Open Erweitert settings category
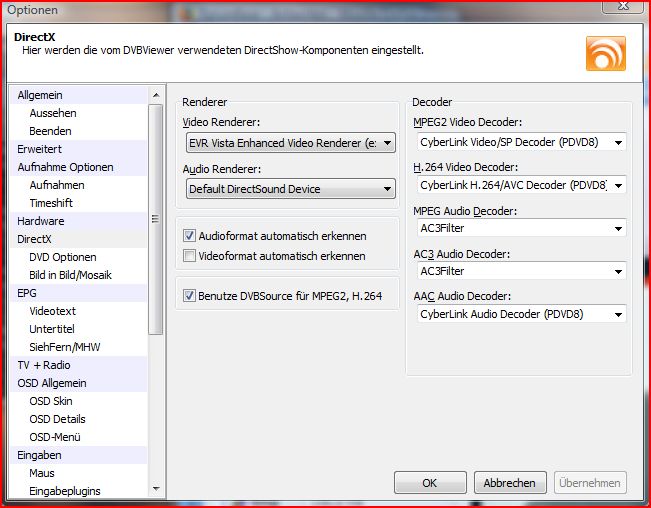The width and height of the screenshot is (651, 508). pyautogui.click(x=78, y=149)
